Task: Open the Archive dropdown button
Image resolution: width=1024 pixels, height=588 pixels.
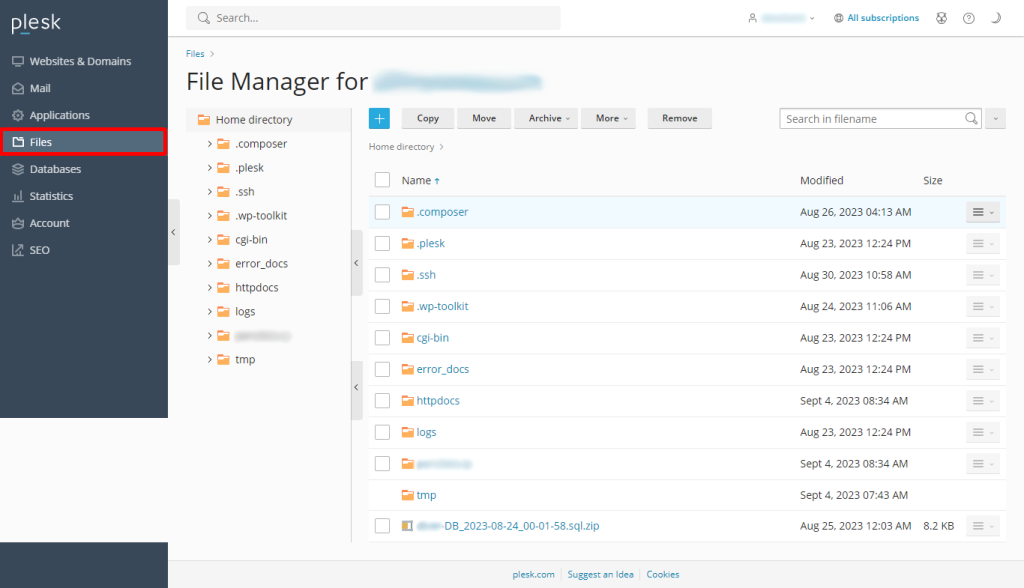Action: [x=546, y=118]
